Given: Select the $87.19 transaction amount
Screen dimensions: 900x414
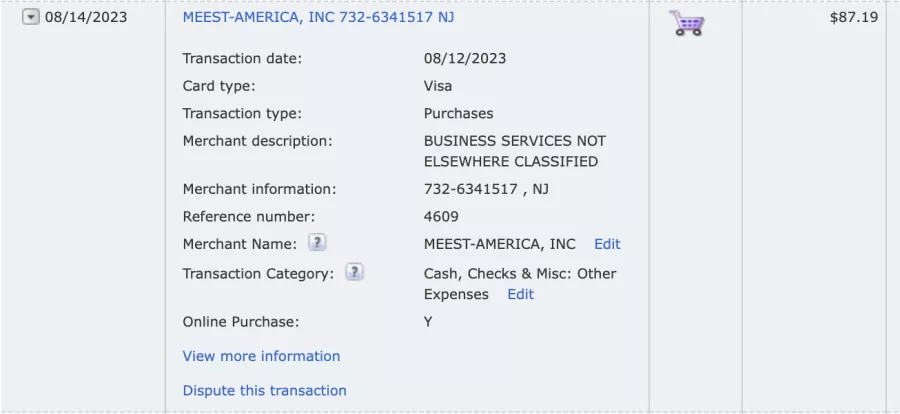Looking at the screenshot, I should pyautogui.click(x=854, y=17).
